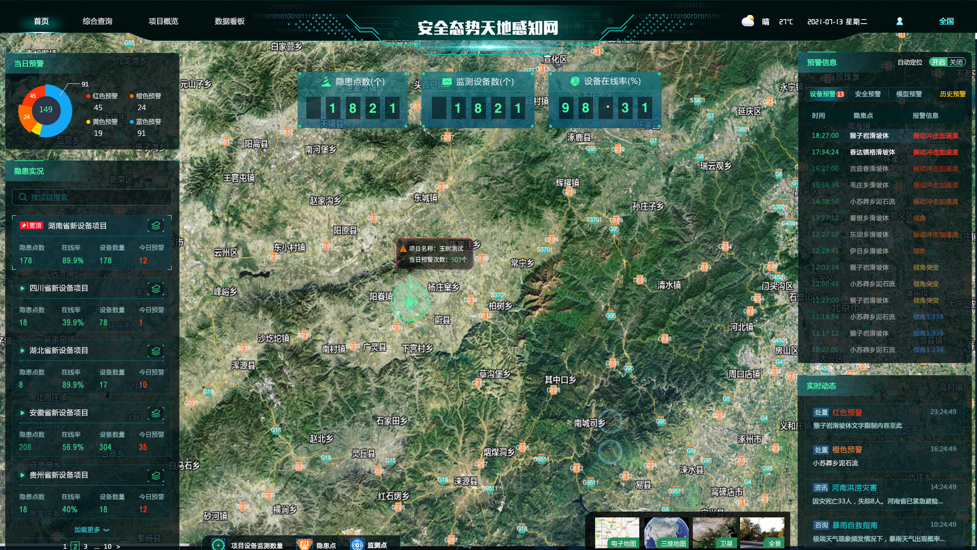Open the 综合查询 navigation menu
Viewport: 977px width, 550px height.
coord(97,21)
